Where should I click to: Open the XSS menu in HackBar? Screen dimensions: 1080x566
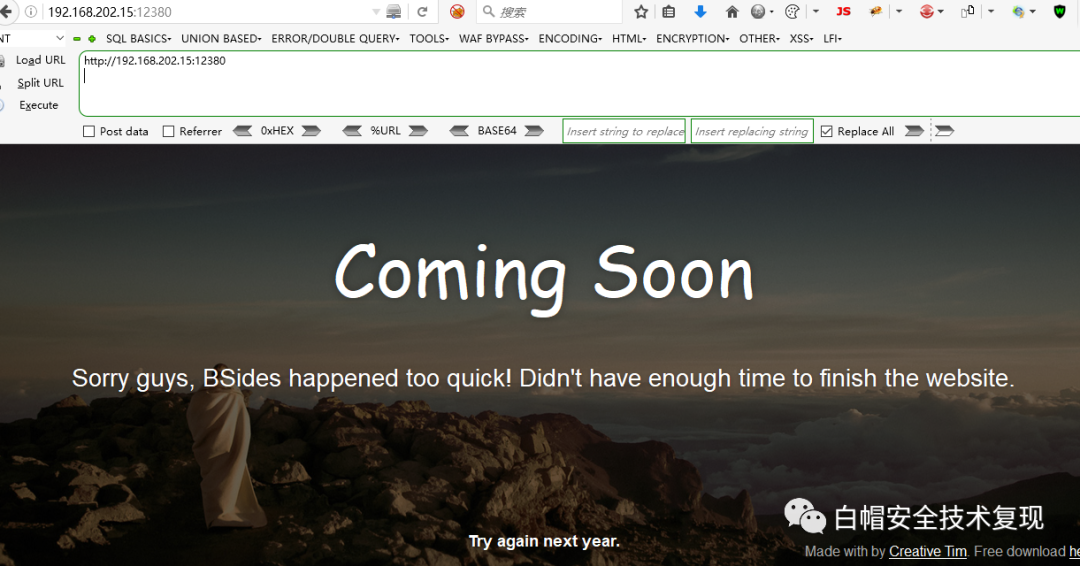point(801,39)
